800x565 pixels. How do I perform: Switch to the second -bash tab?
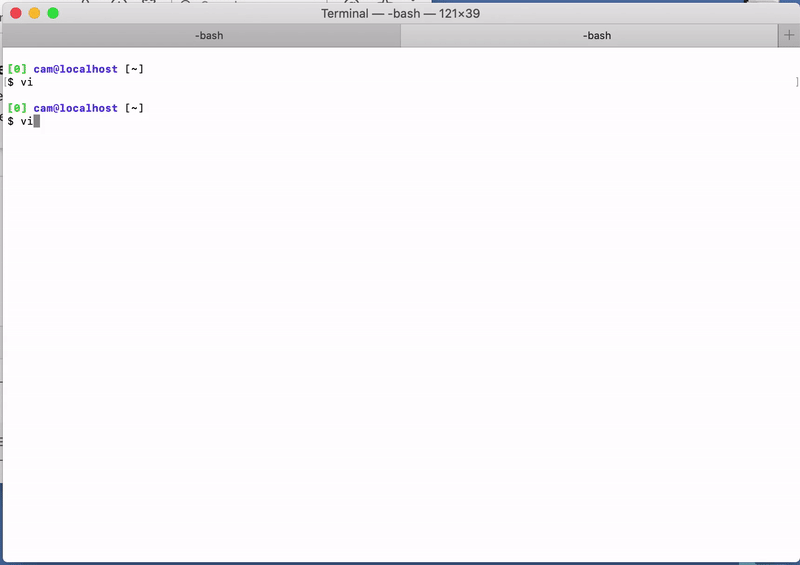pyautogui.click(x=589, y=35)
